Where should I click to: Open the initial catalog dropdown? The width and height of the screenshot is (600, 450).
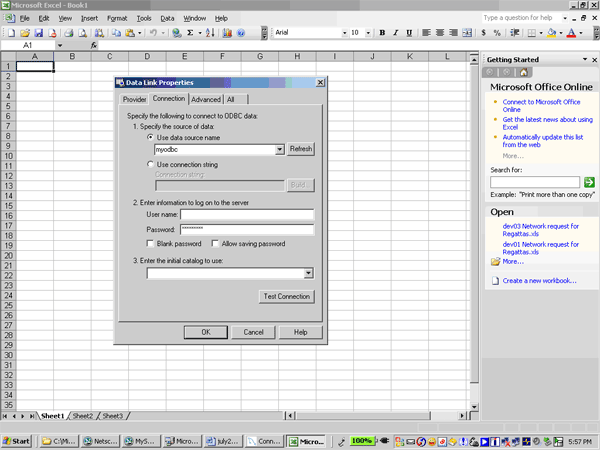[x=308, y=273]
